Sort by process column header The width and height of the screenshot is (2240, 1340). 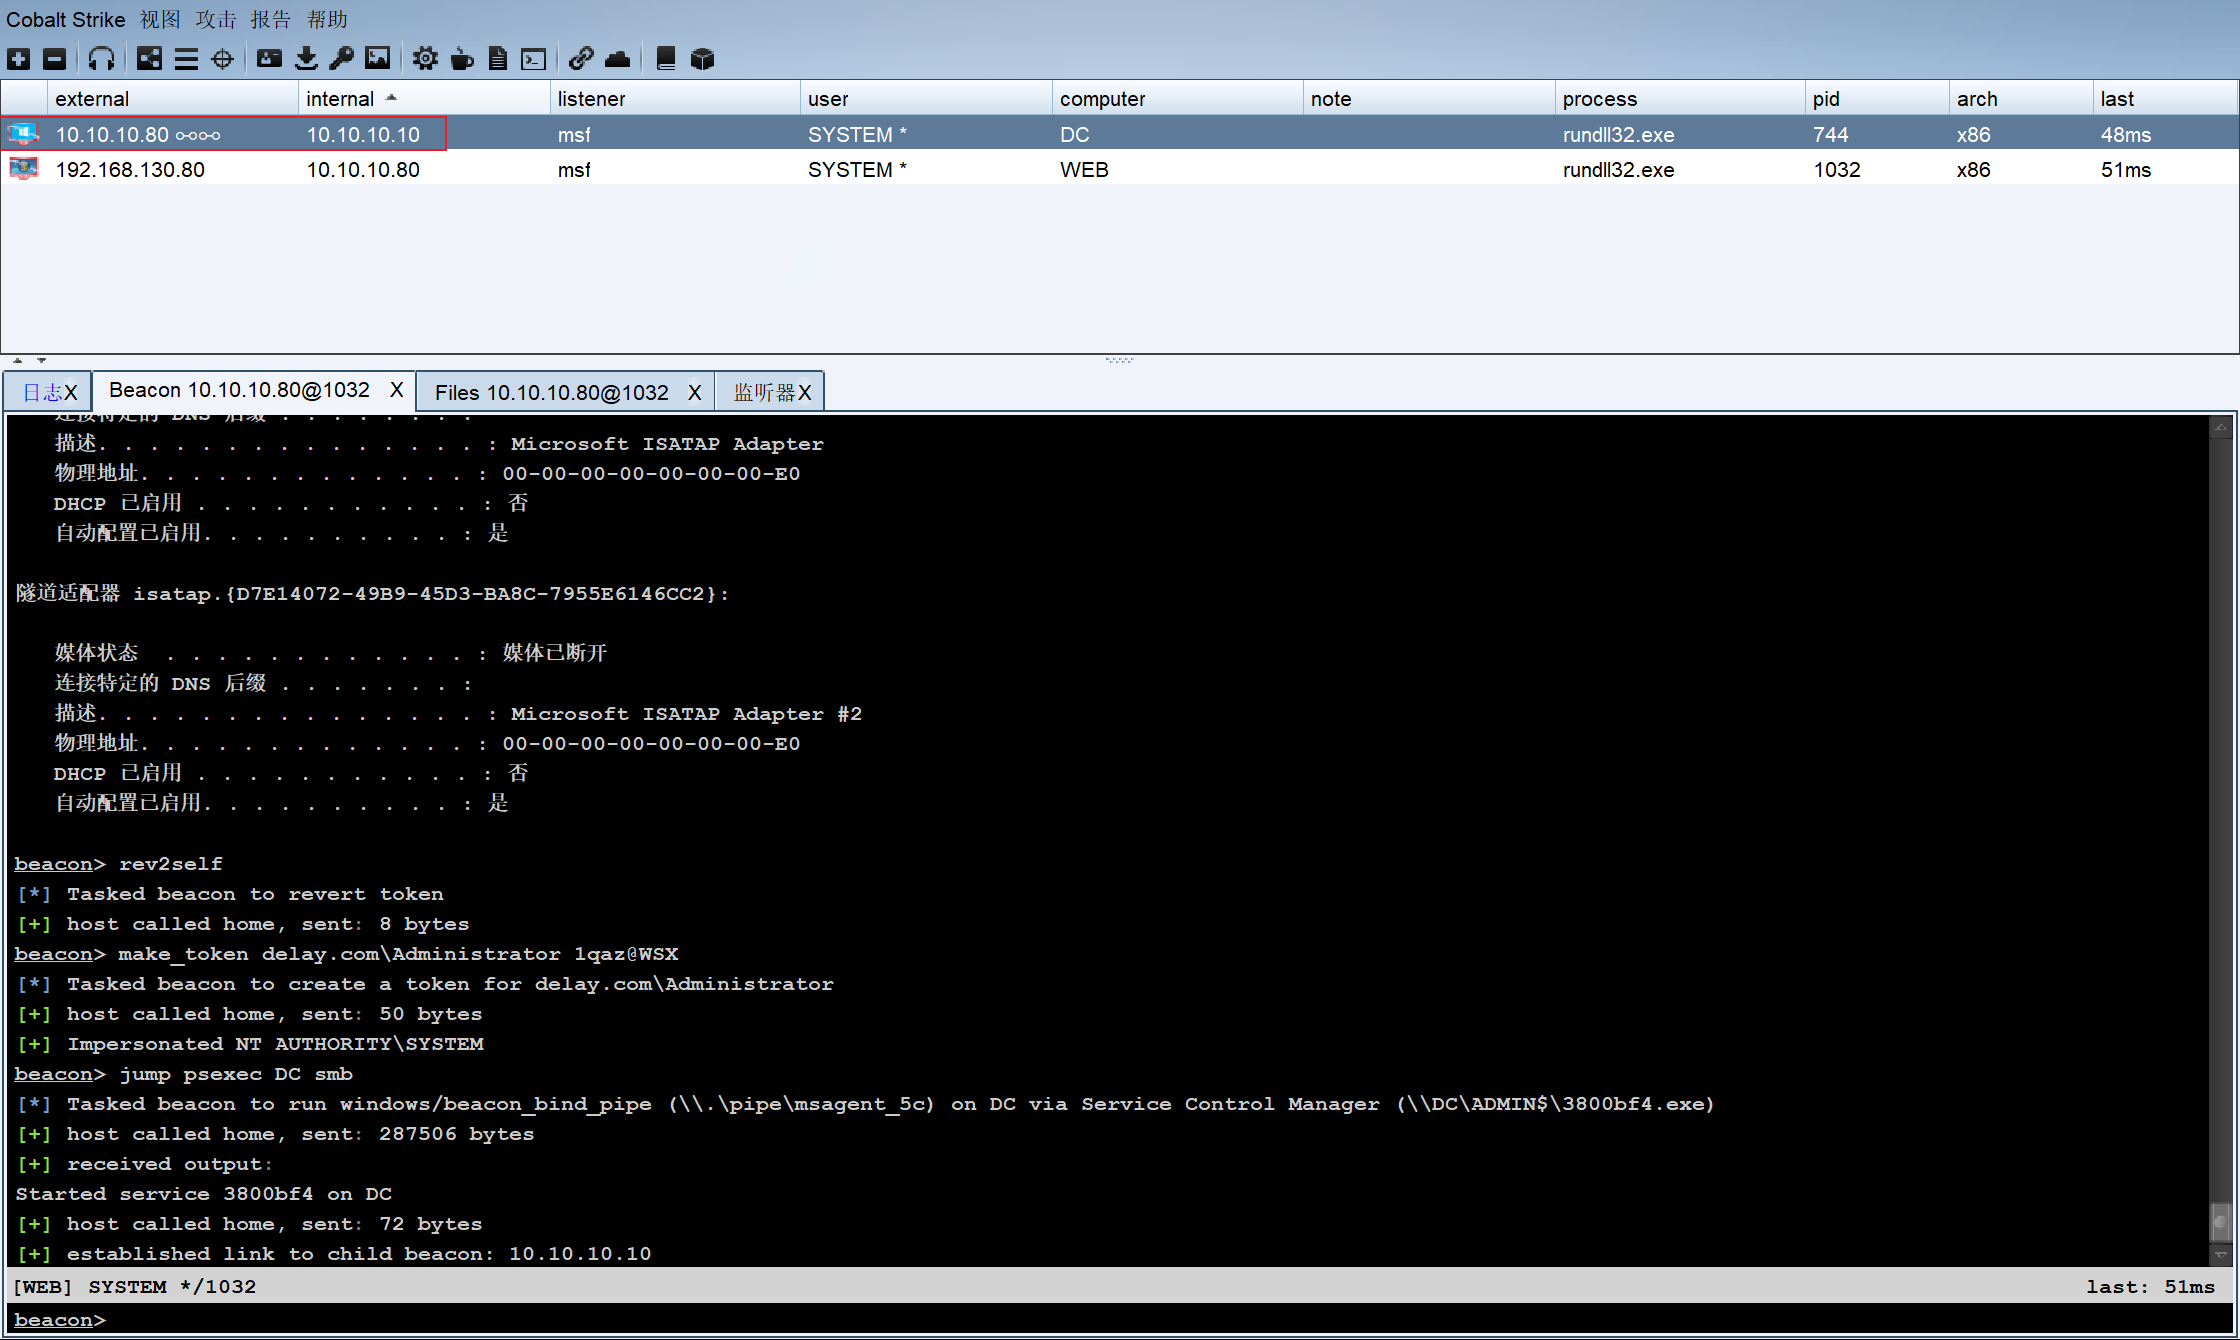(1680, 98)
